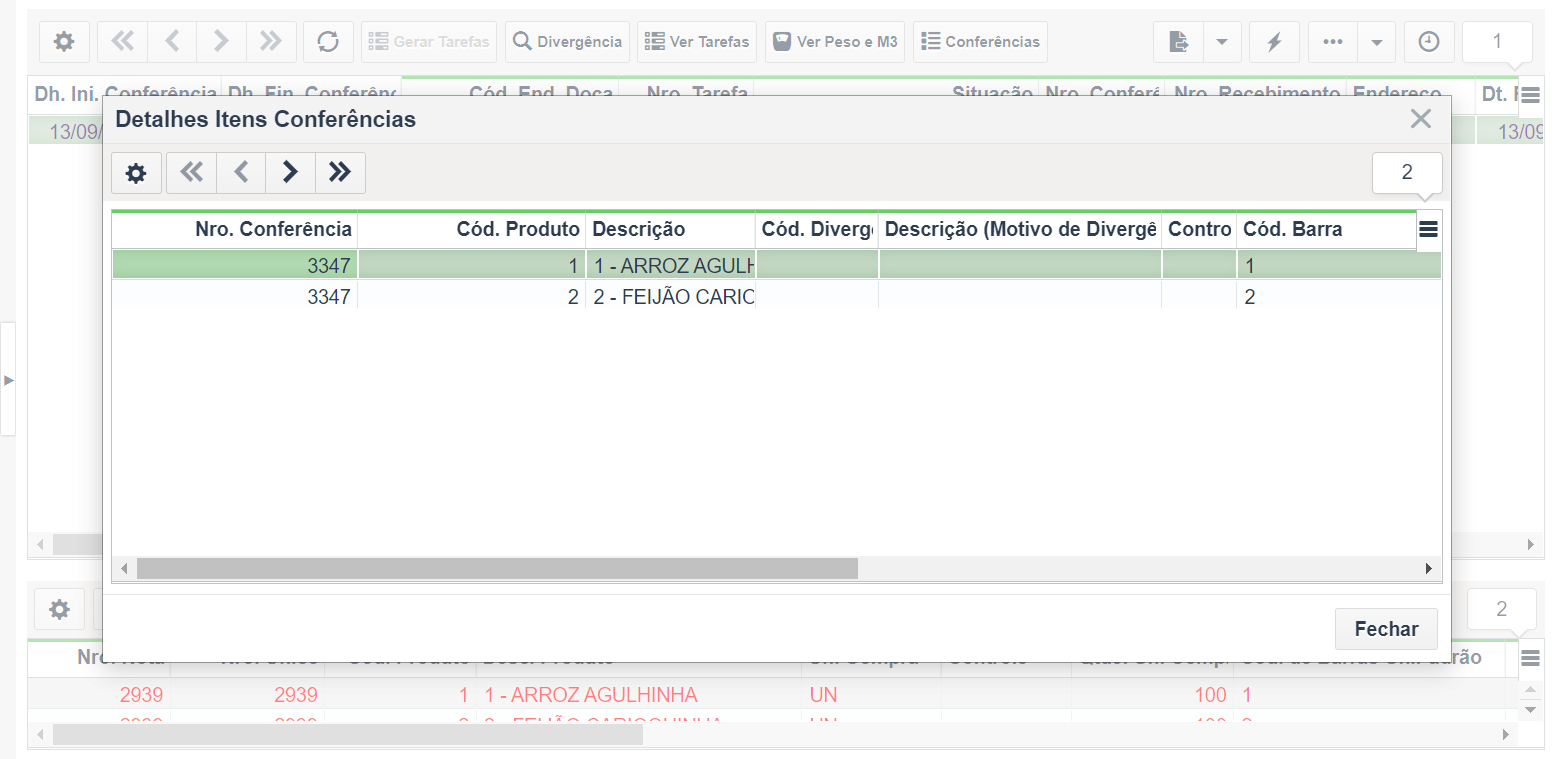Click the dialog record count field showing 2
This screenshot has height=759, width=1554.
(x=1407, y=172)
